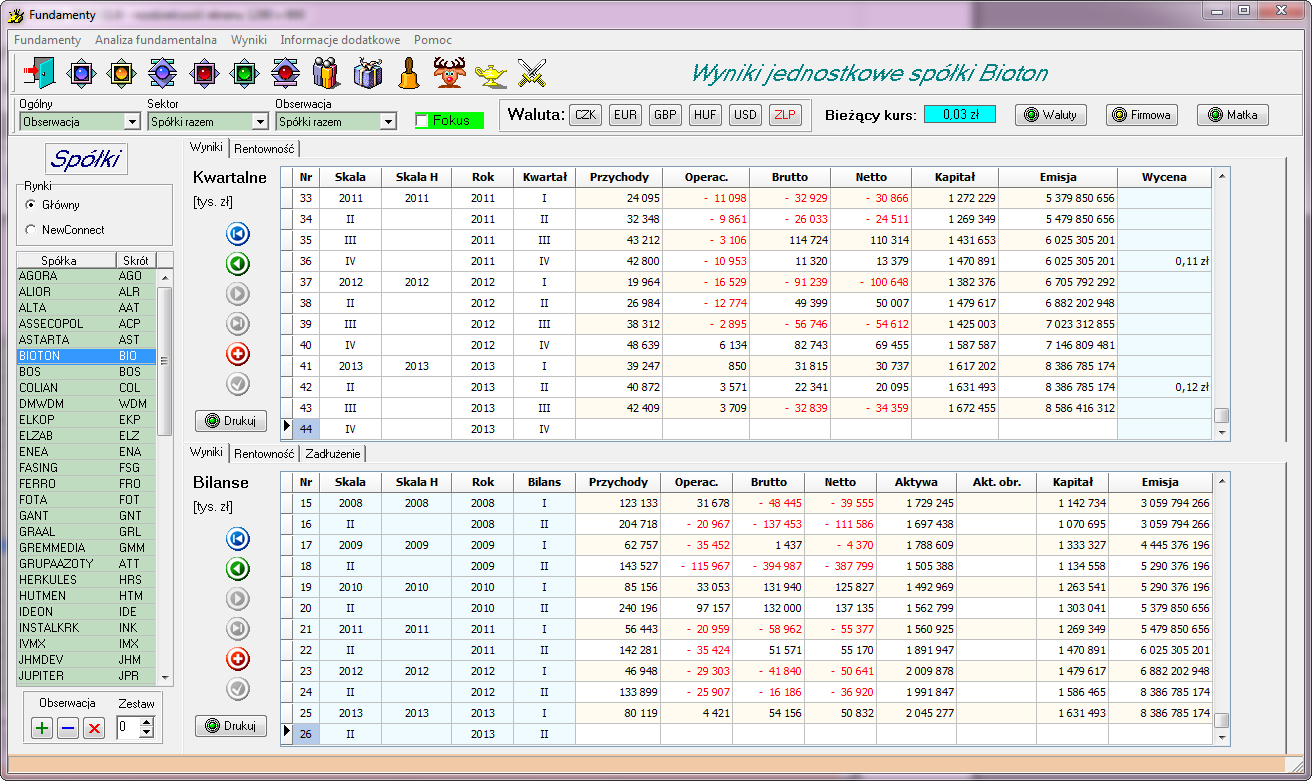Select ZLP currency

click(x=785, y=115)
